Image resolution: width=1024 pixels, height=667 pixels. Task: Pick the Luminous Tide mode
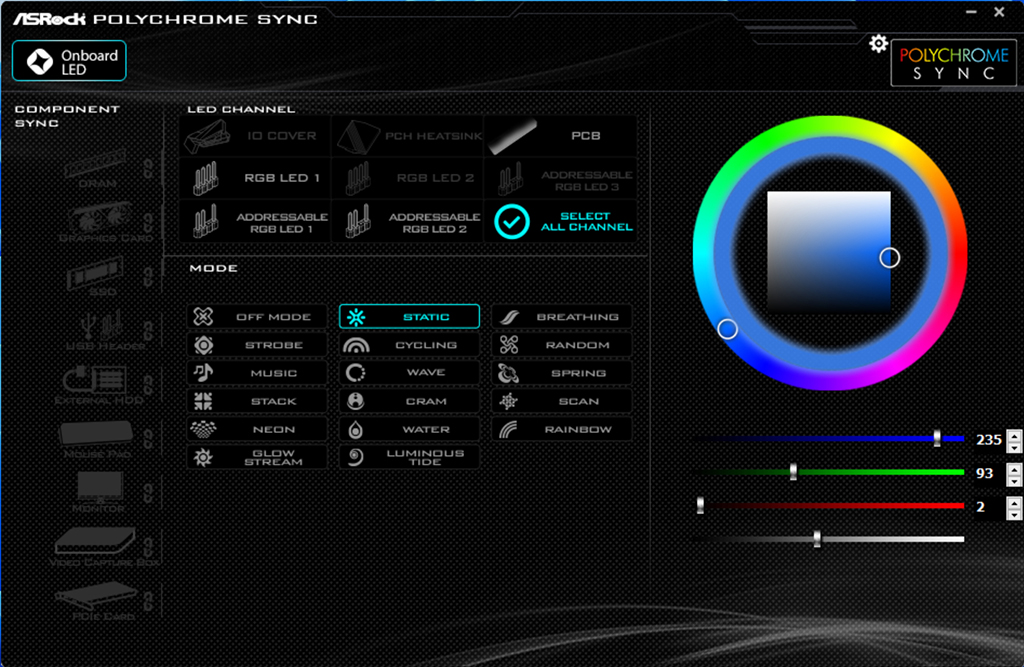[x=409, y=457]
